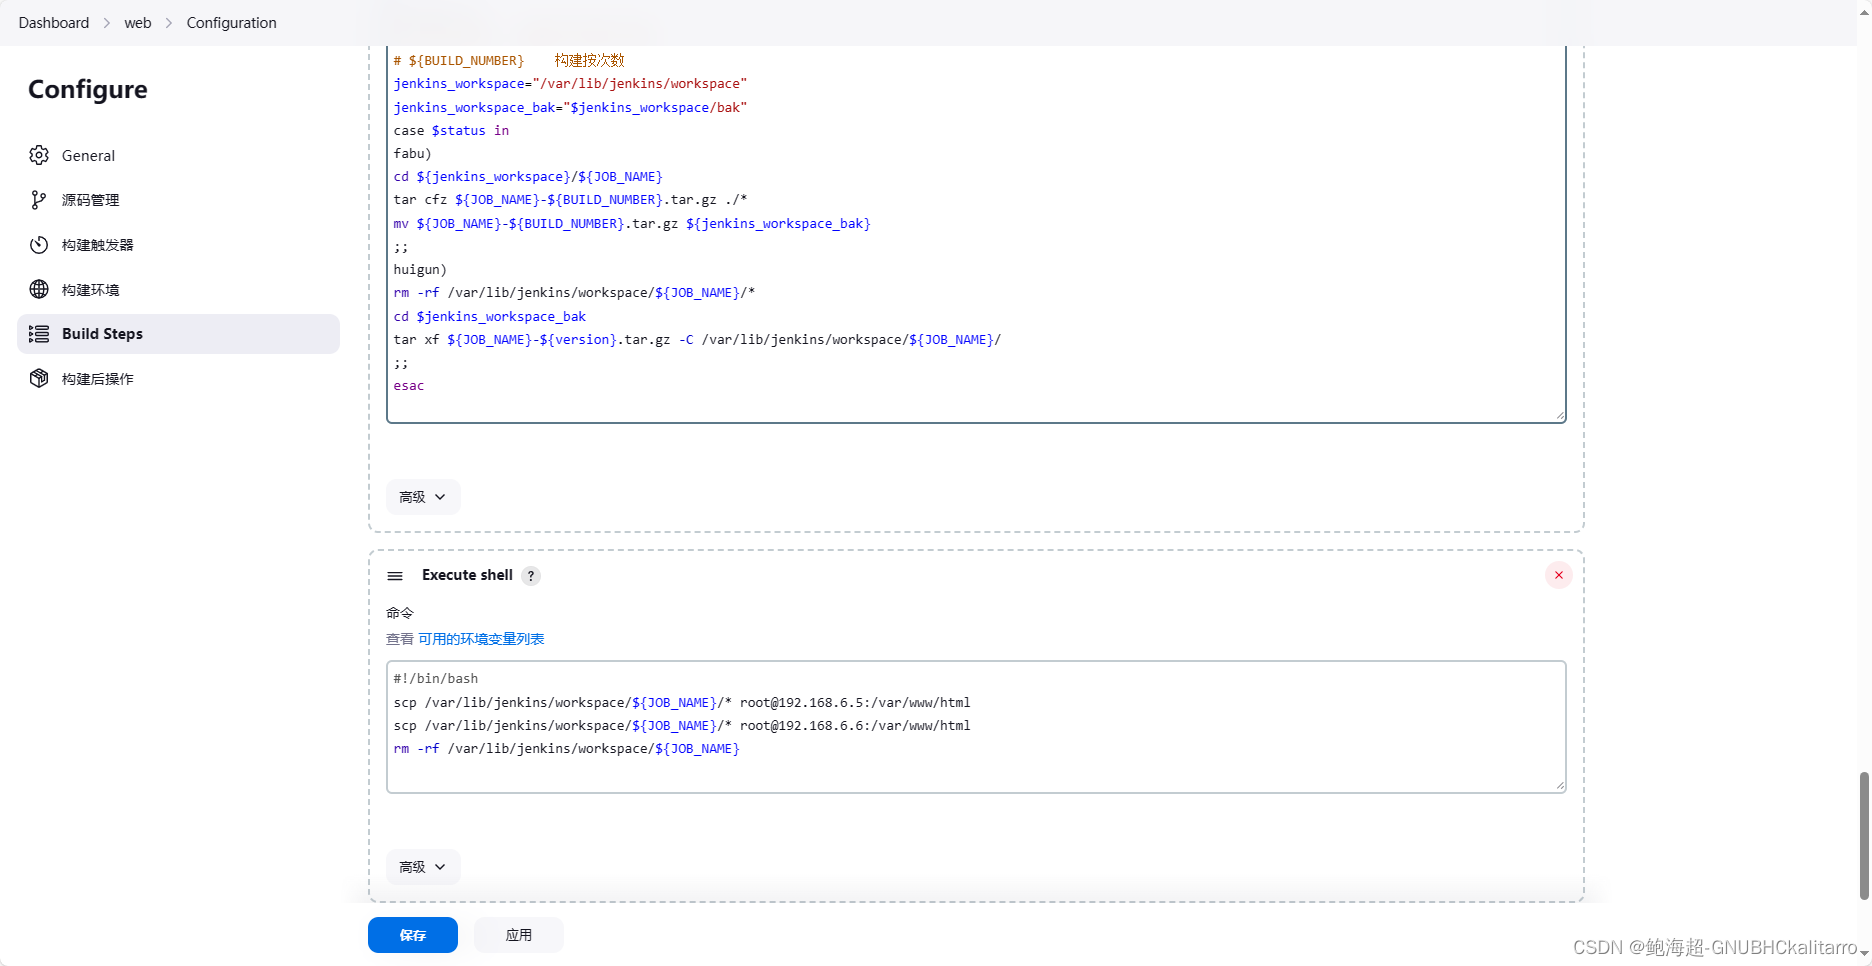Expand the 高级 options under scp shell step

[423, 867]
